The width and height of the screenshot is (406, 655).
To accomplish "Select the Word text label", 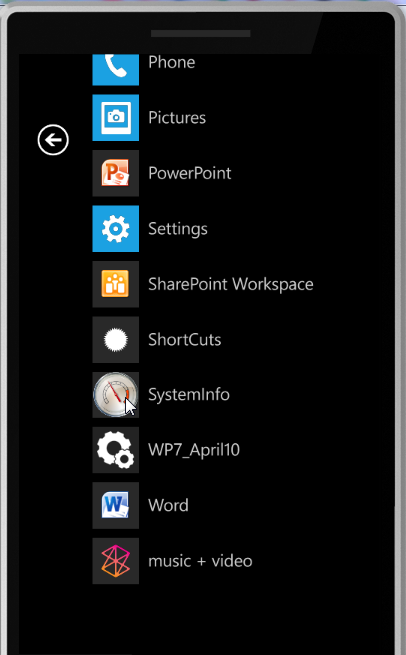I will [168, 505].
